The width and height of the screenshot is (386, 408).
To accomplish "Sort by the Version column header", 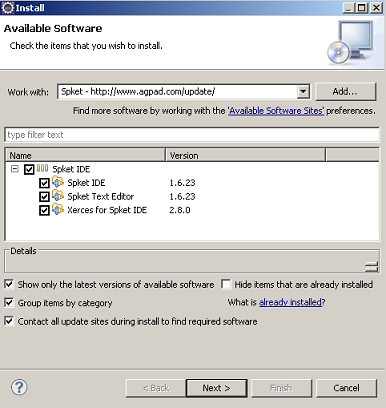I will pyautogui.click(x=246, y=155).
